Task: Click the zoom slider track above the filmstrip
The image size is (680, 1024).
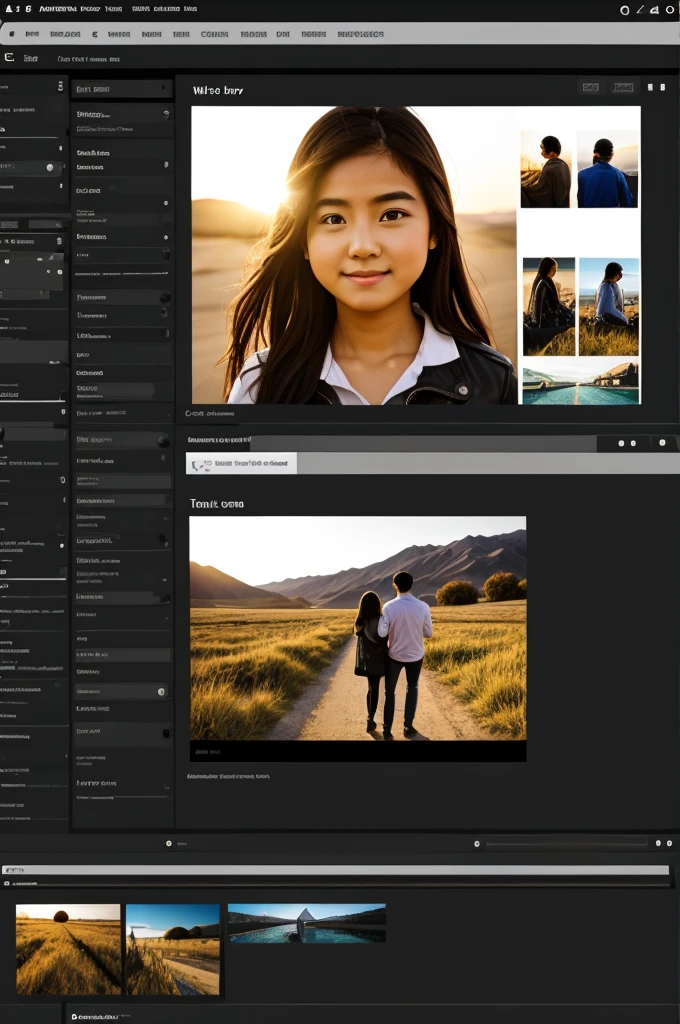Action: click(566, 844)
